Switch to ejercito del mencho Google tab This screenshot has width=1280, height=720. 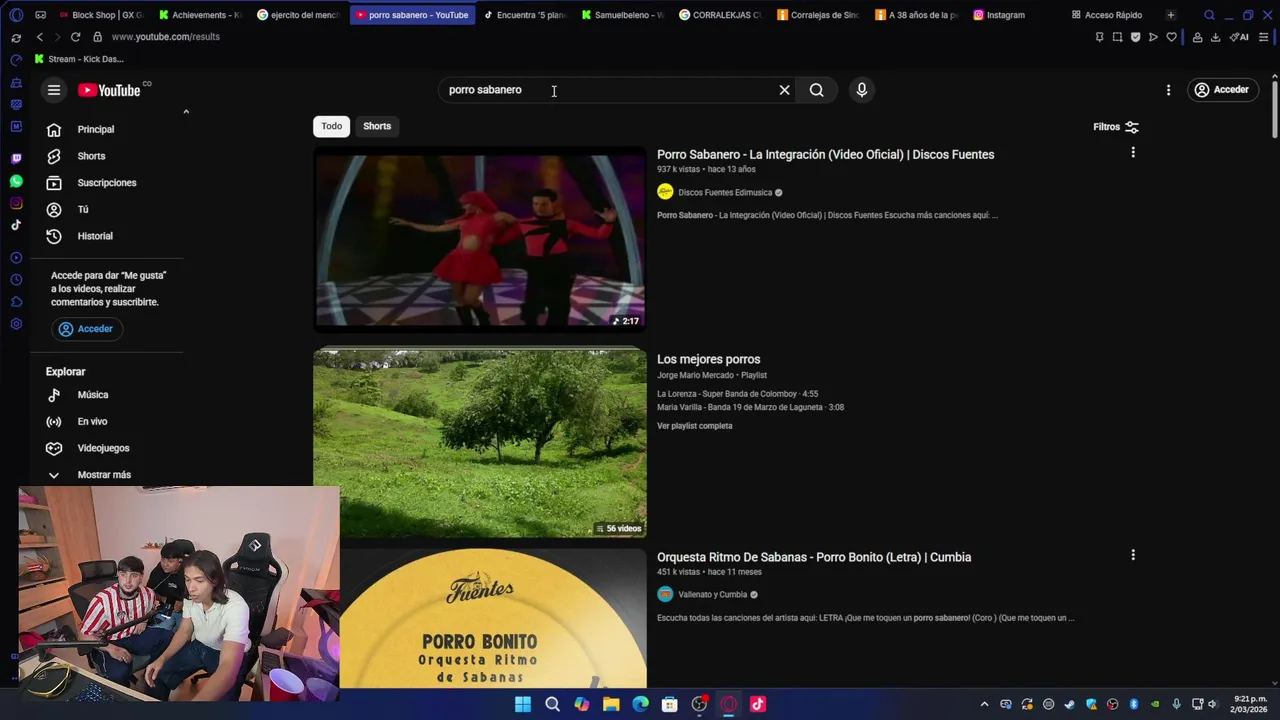tap(299, 15)
